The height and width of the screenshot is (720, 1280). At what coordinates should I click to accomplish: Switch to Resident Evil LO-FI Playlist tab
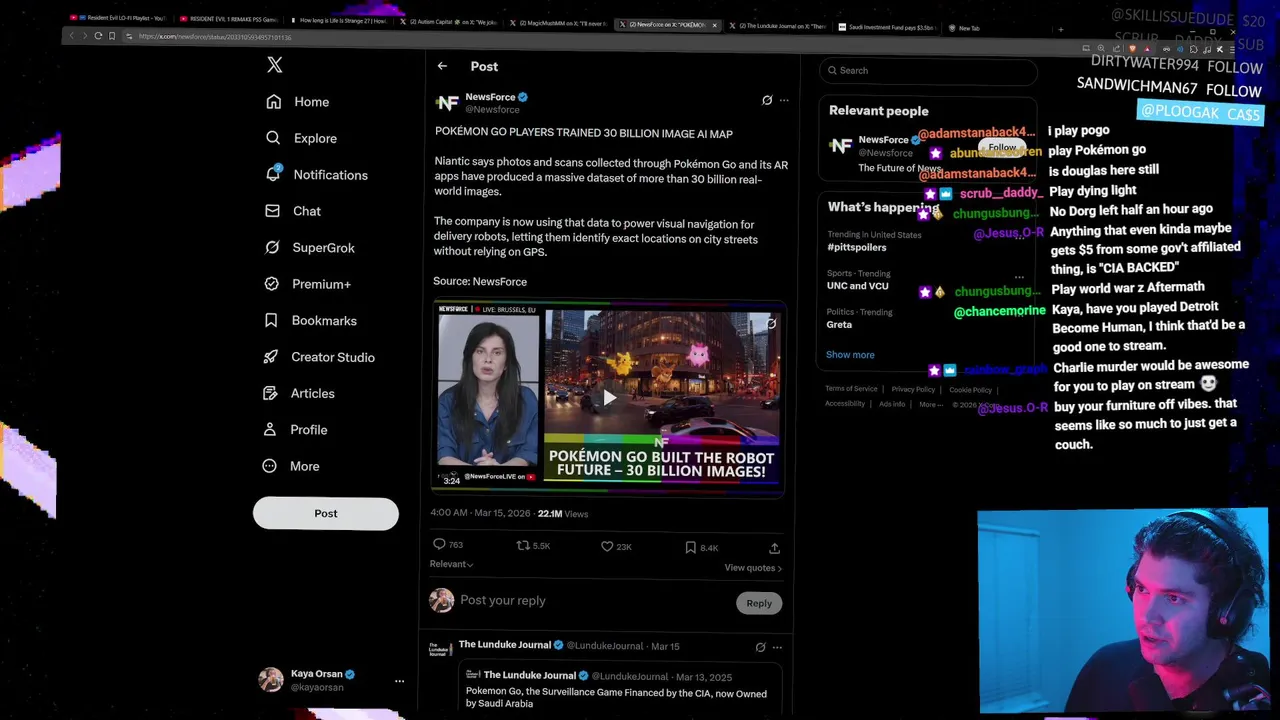(118, 18)
